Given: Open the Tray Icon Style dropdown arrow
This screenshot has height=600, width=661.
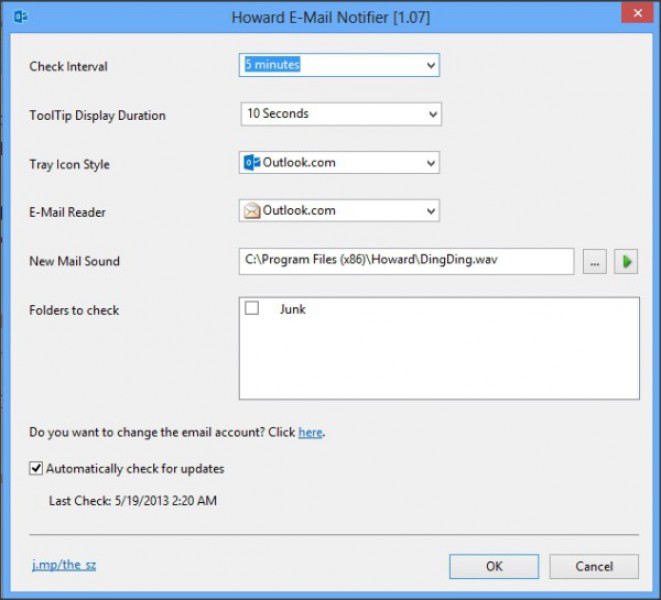Looking at the screenshot, I should coord(431,163).
